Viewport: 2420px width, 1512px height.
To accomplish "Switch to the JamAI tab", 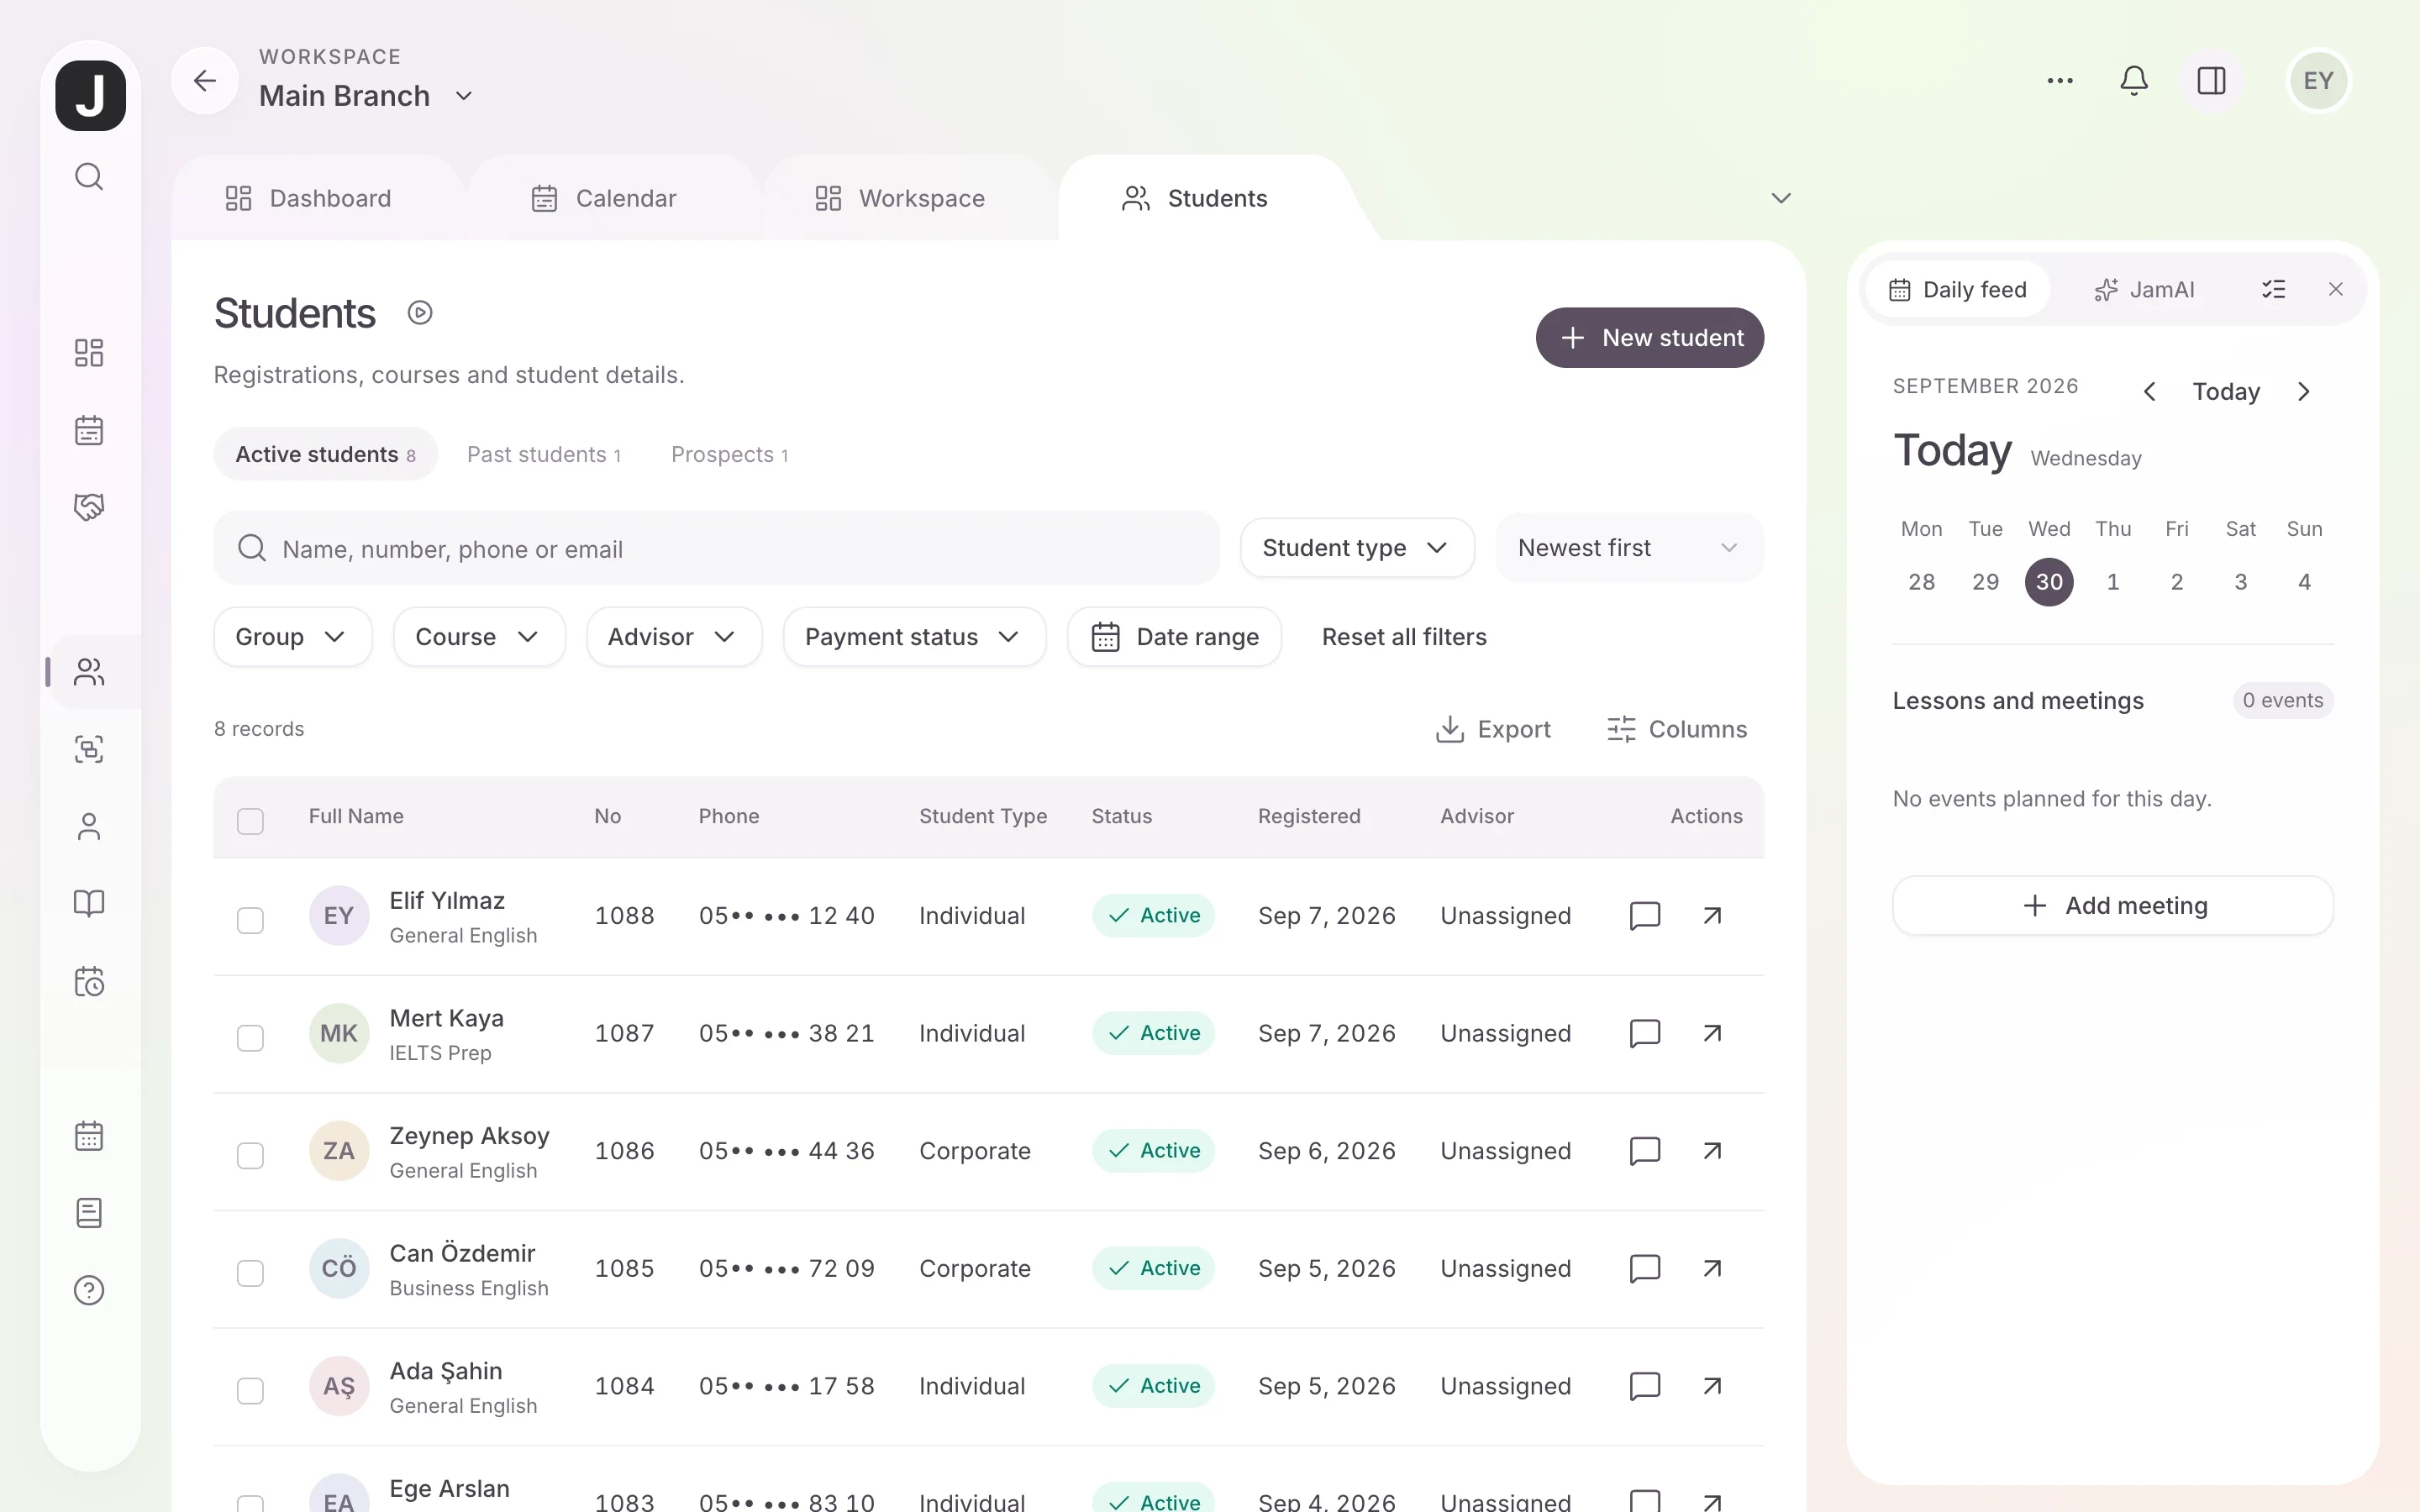I will click(x=2144, y=290).
